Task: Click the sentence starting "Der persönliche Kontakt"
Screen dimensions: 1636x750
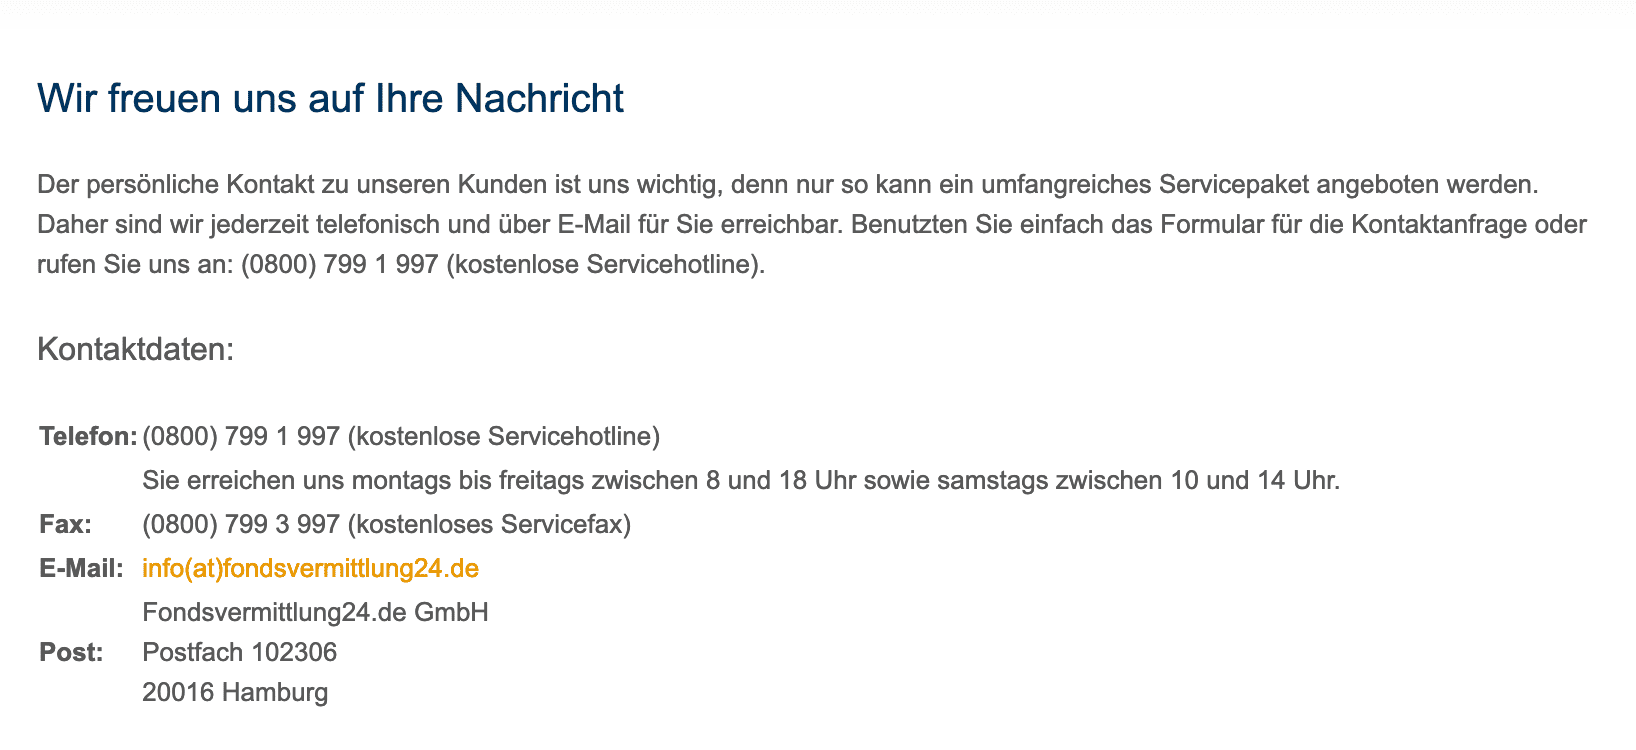Action: pos(785,185)
